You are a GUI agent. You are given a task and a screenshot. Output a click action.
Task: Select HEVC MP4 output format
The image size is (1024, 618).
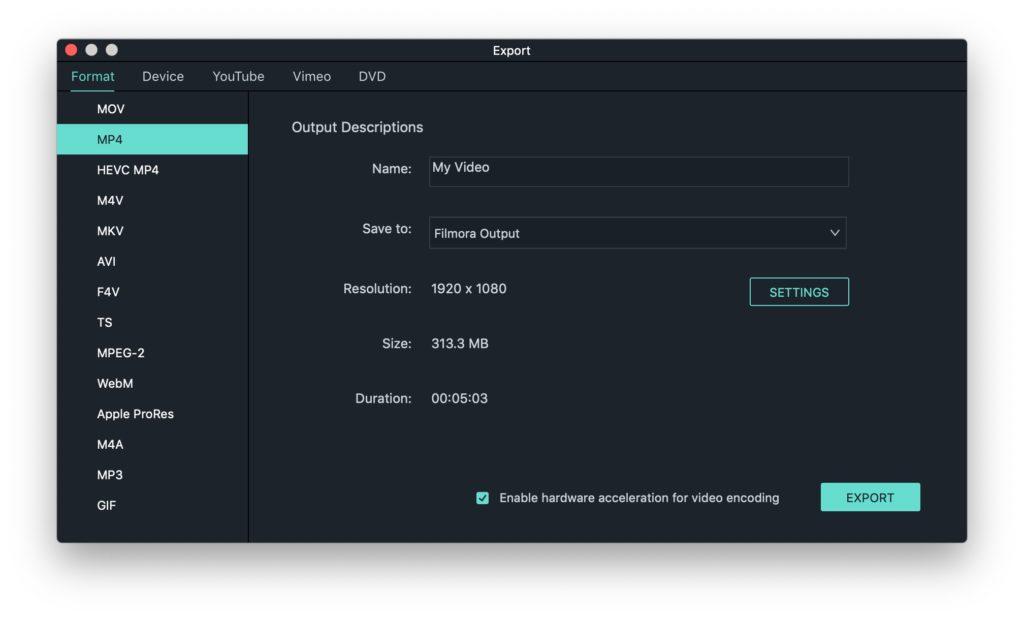click(128, 170)
